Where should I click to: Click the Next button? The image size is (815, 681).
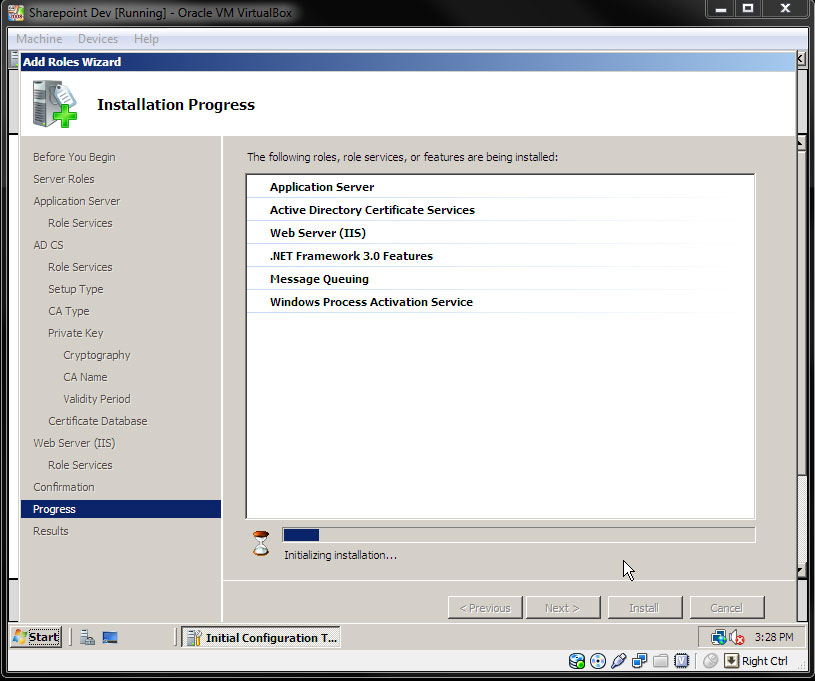[x=563, y=608]
